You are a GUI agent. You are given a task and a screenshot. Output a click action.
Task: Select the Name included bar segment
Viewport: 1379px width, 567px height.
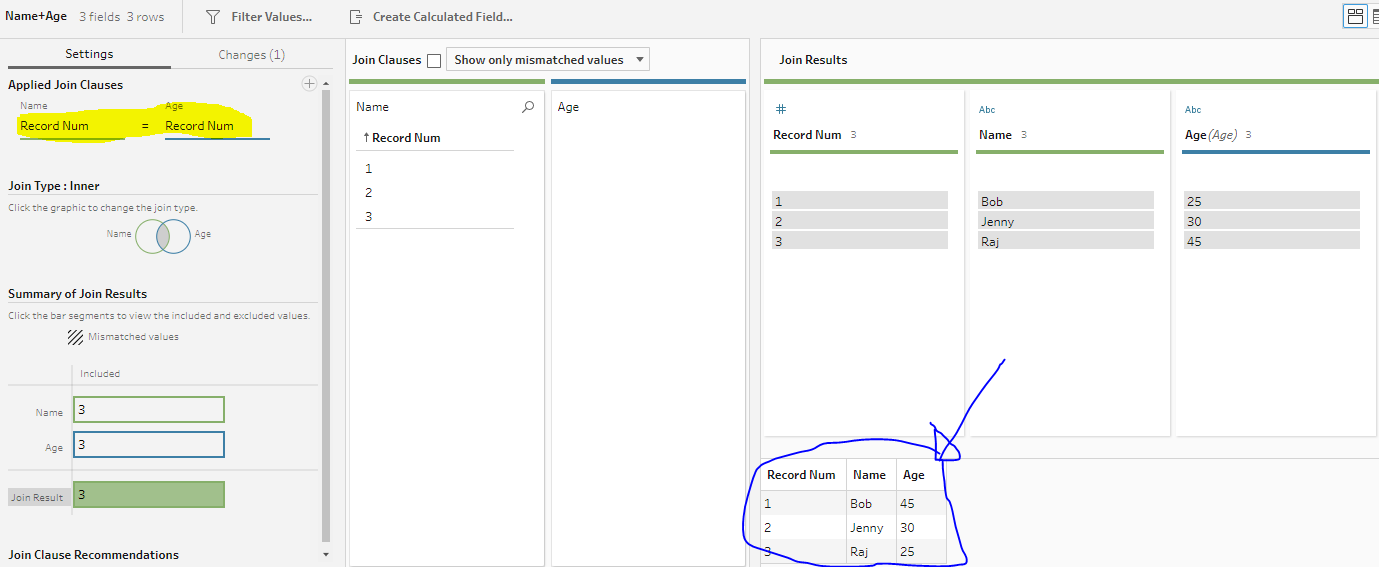[x=149, y=410]
